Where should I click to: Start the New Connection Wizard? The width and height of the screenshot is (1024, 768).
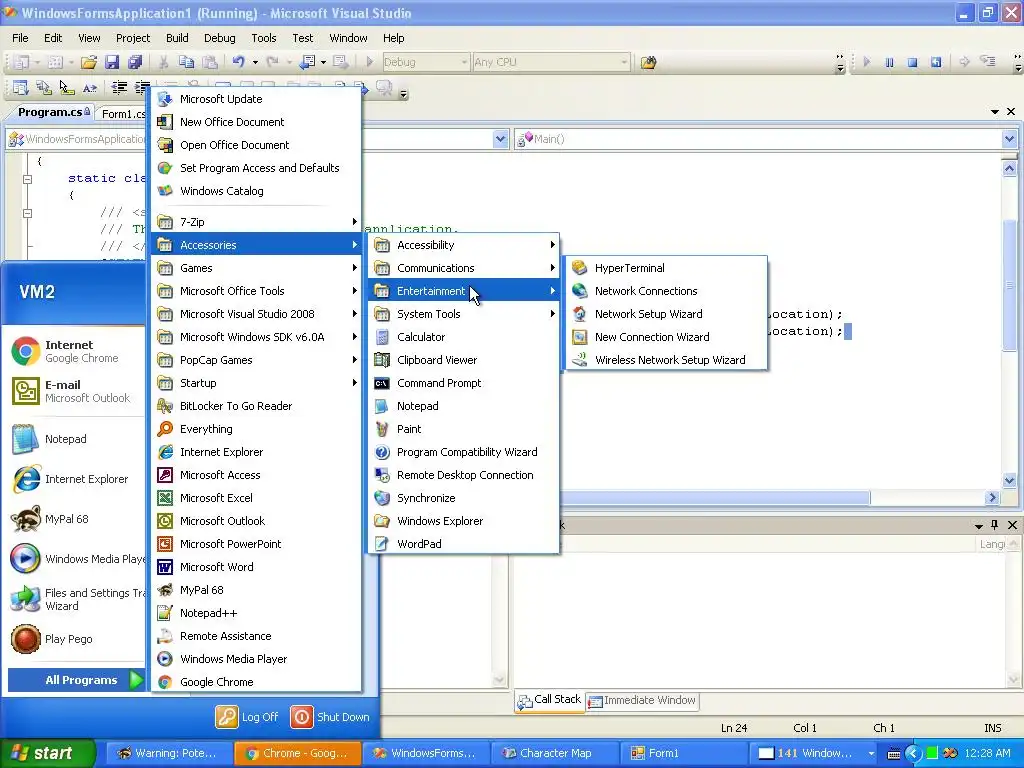(665, 336)
